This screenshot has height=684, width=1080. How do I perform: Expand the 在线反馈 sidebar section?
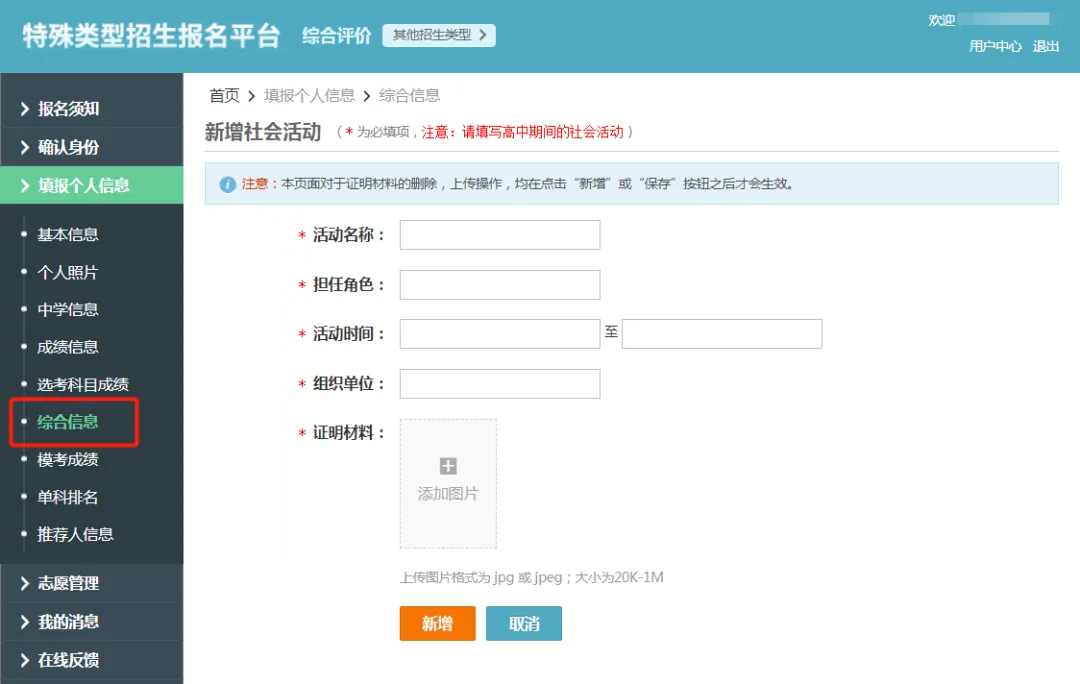tap(68, 660)
